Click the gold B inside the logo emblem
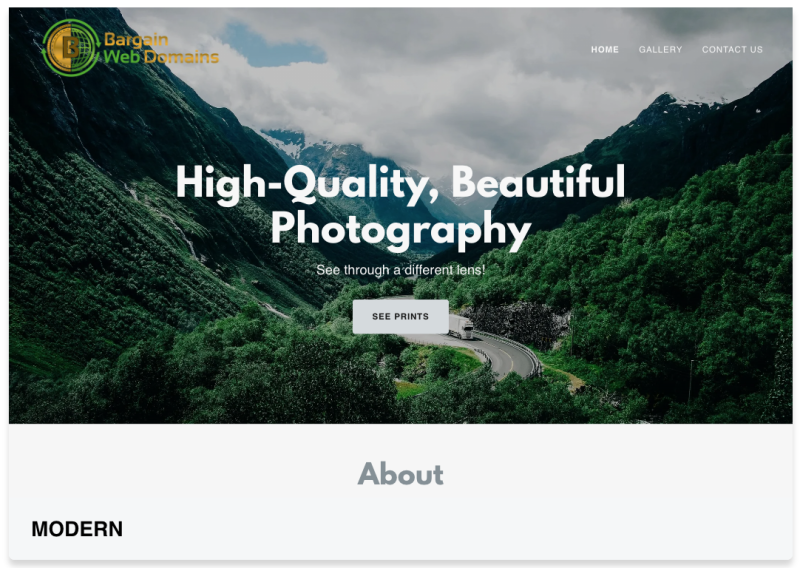The width and height of the screenshot is (800, 568). click(x=70, y=48)
